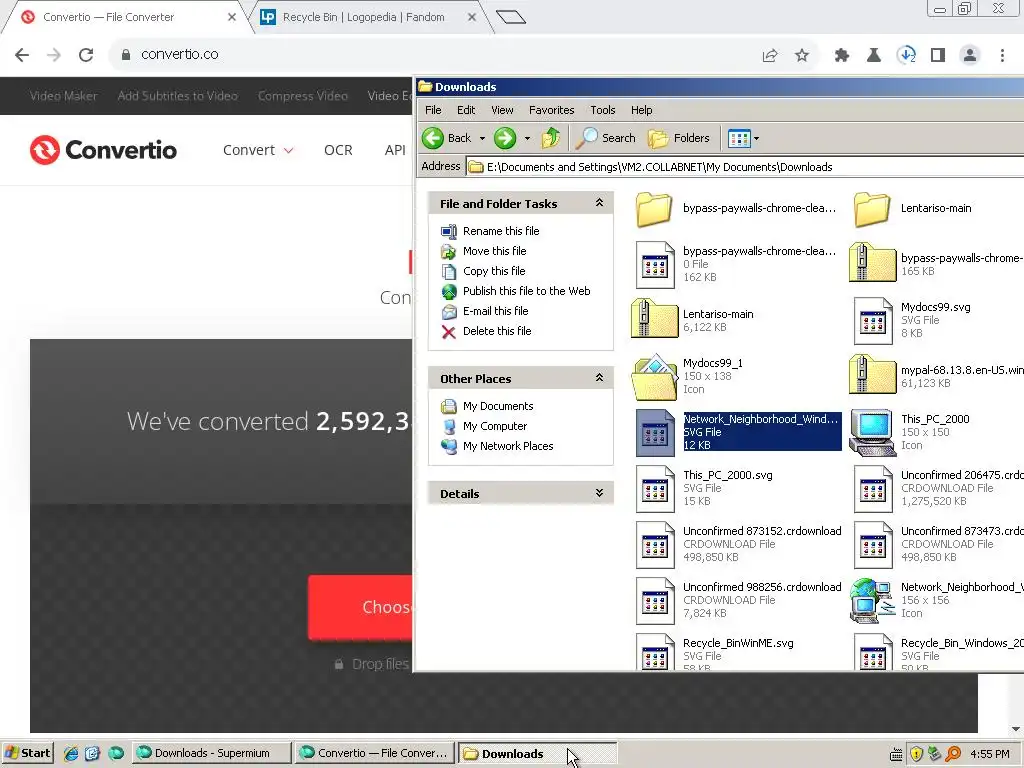This screenshot has height=768, width=1024.
Task: Open the browser profile avatar
Action: [x=970, y=55]
